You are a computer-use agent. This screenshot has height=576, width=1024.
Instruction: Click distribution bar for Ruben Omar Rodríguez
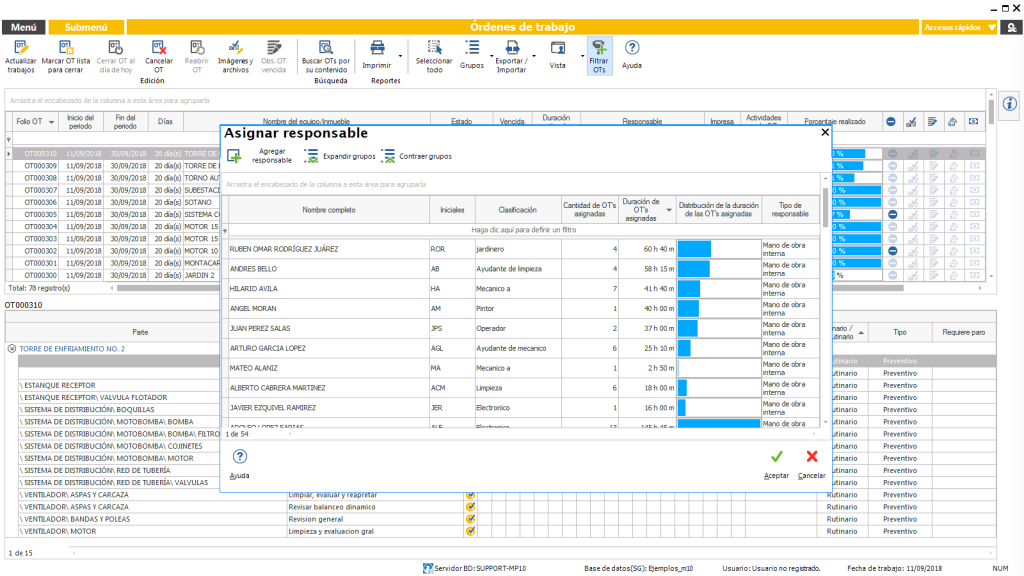tap(694, 248)
